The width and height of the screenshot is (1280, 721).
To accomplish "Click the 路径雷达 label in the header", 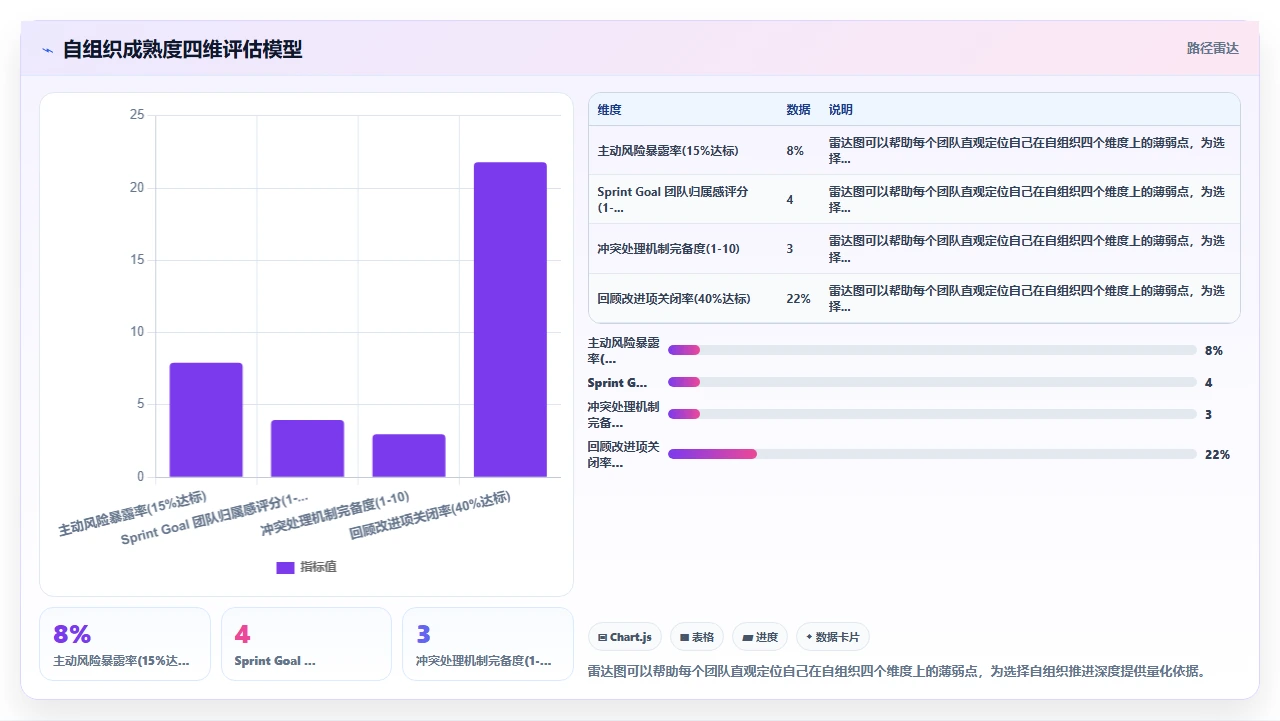I will (1212, 48).
